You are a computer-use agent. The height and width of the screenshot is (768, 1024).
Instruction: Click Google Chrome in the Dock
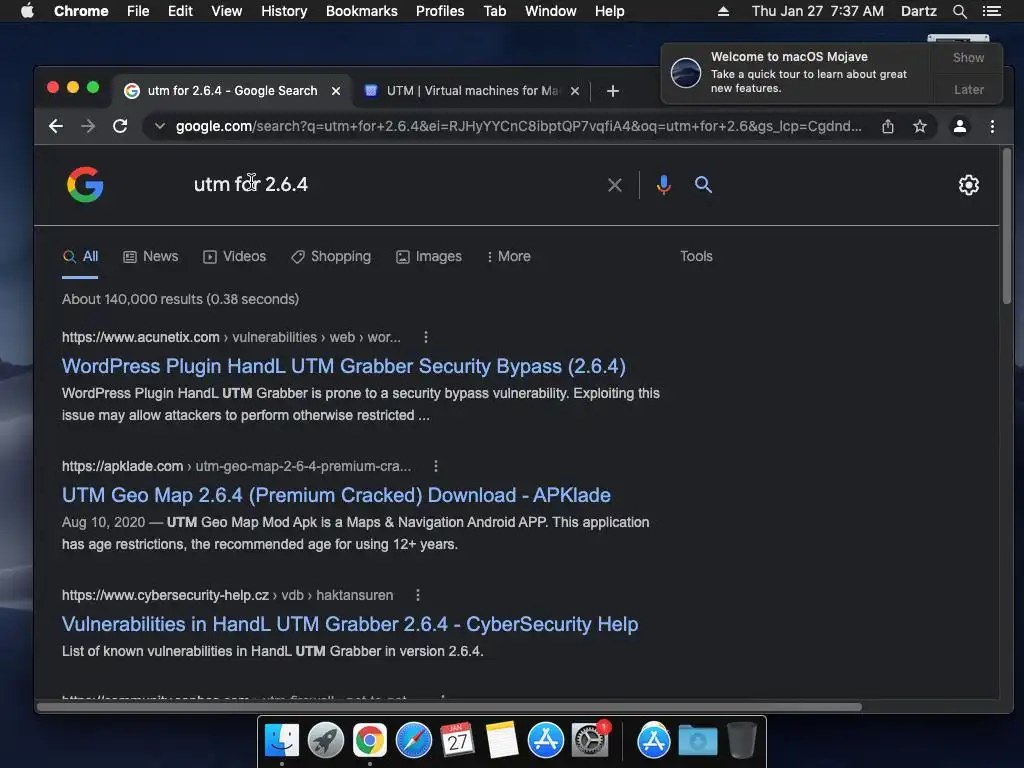click(x=370, y=741)
